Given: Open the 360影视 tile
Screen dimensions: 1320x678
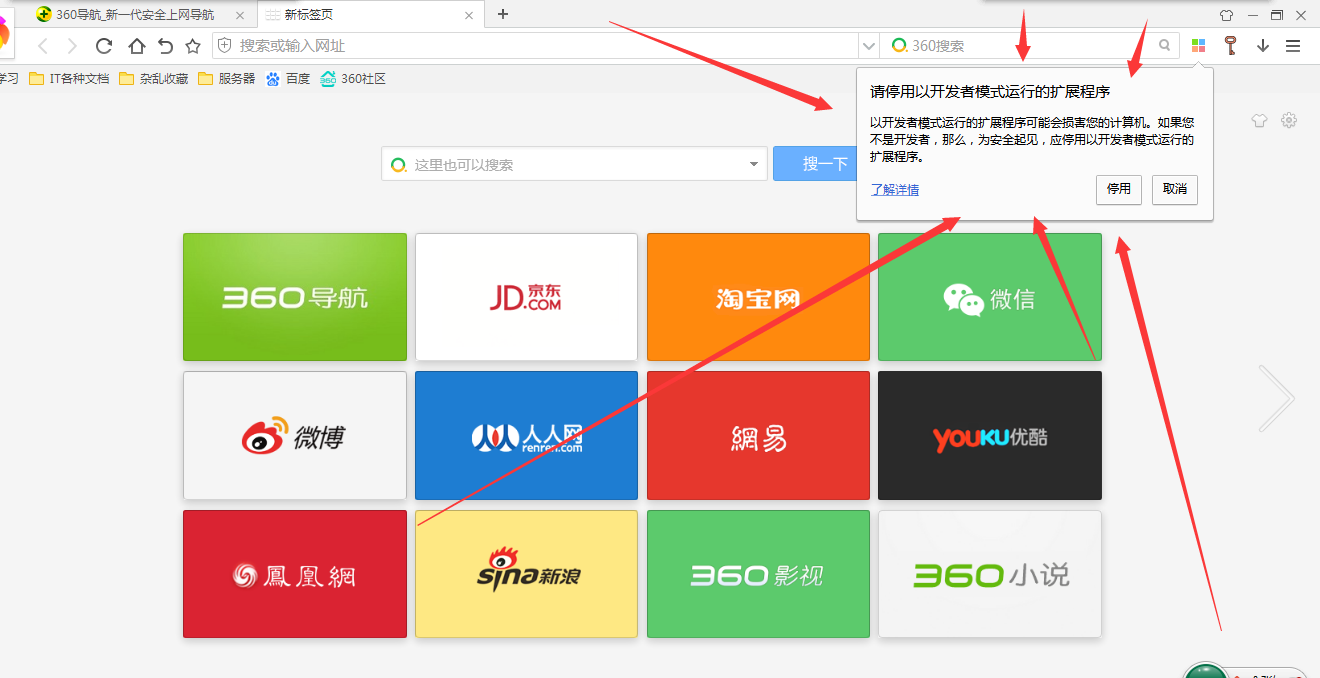Looking at the screenshot, I should coord(758,574).
